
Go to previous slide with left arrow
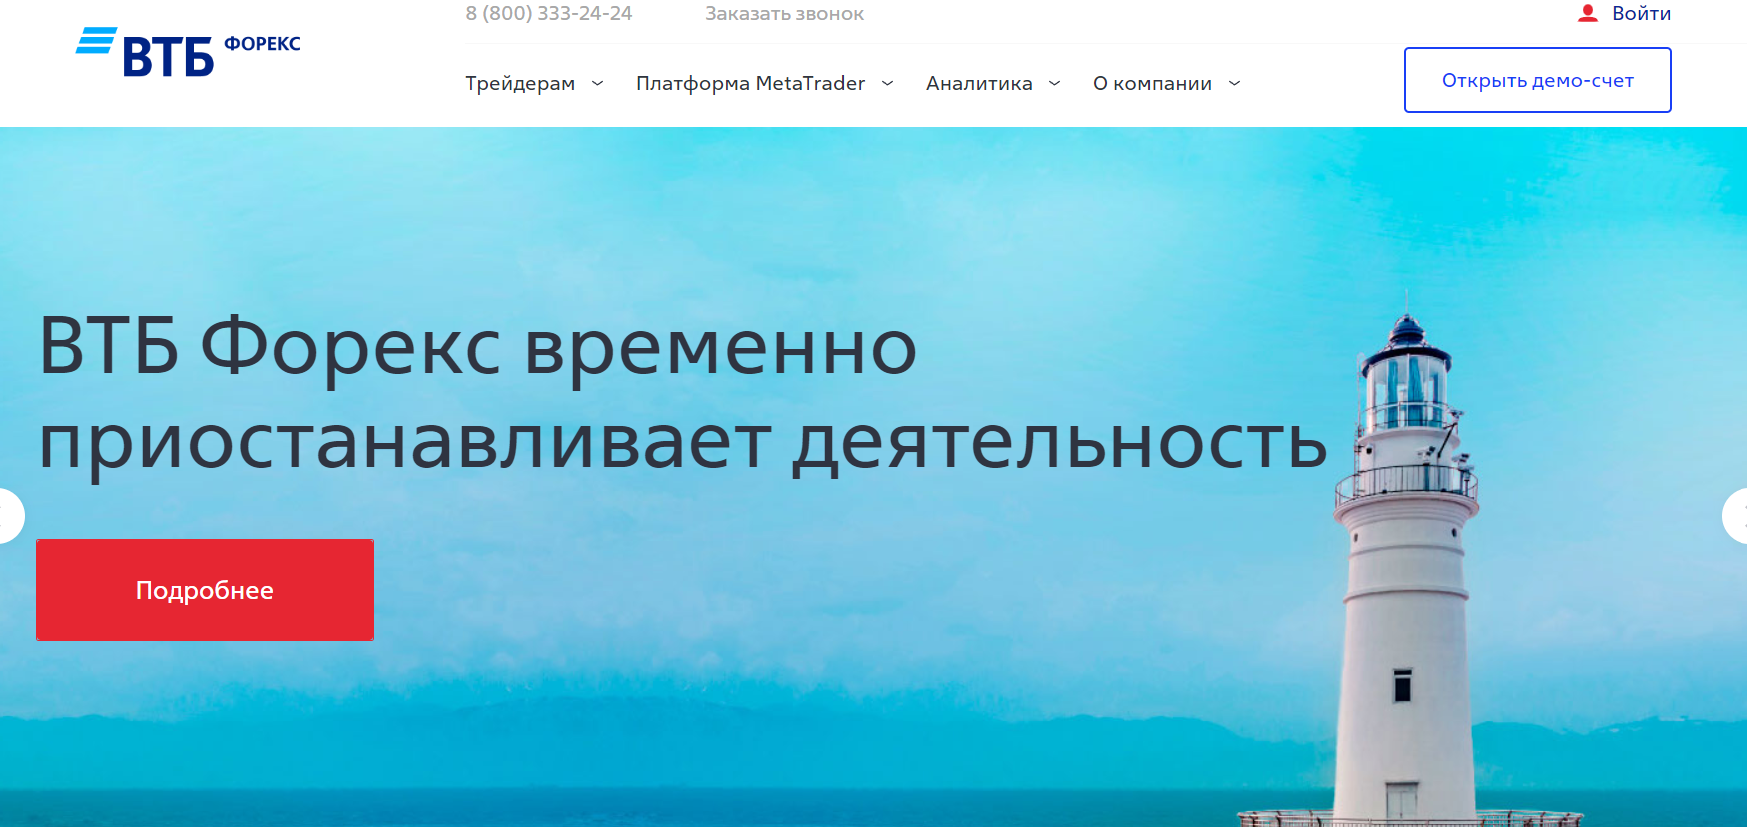point(8,516)
